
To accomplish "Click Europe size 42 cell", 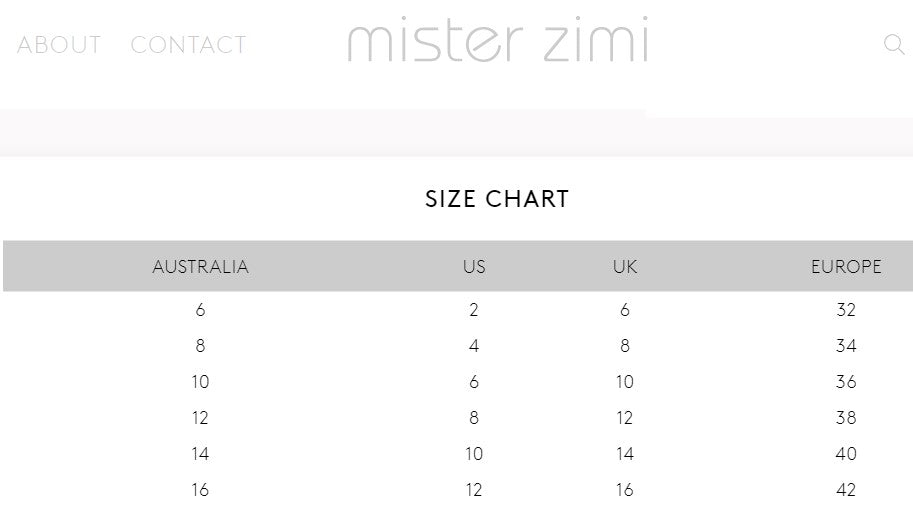I will (x=846, y=490).
